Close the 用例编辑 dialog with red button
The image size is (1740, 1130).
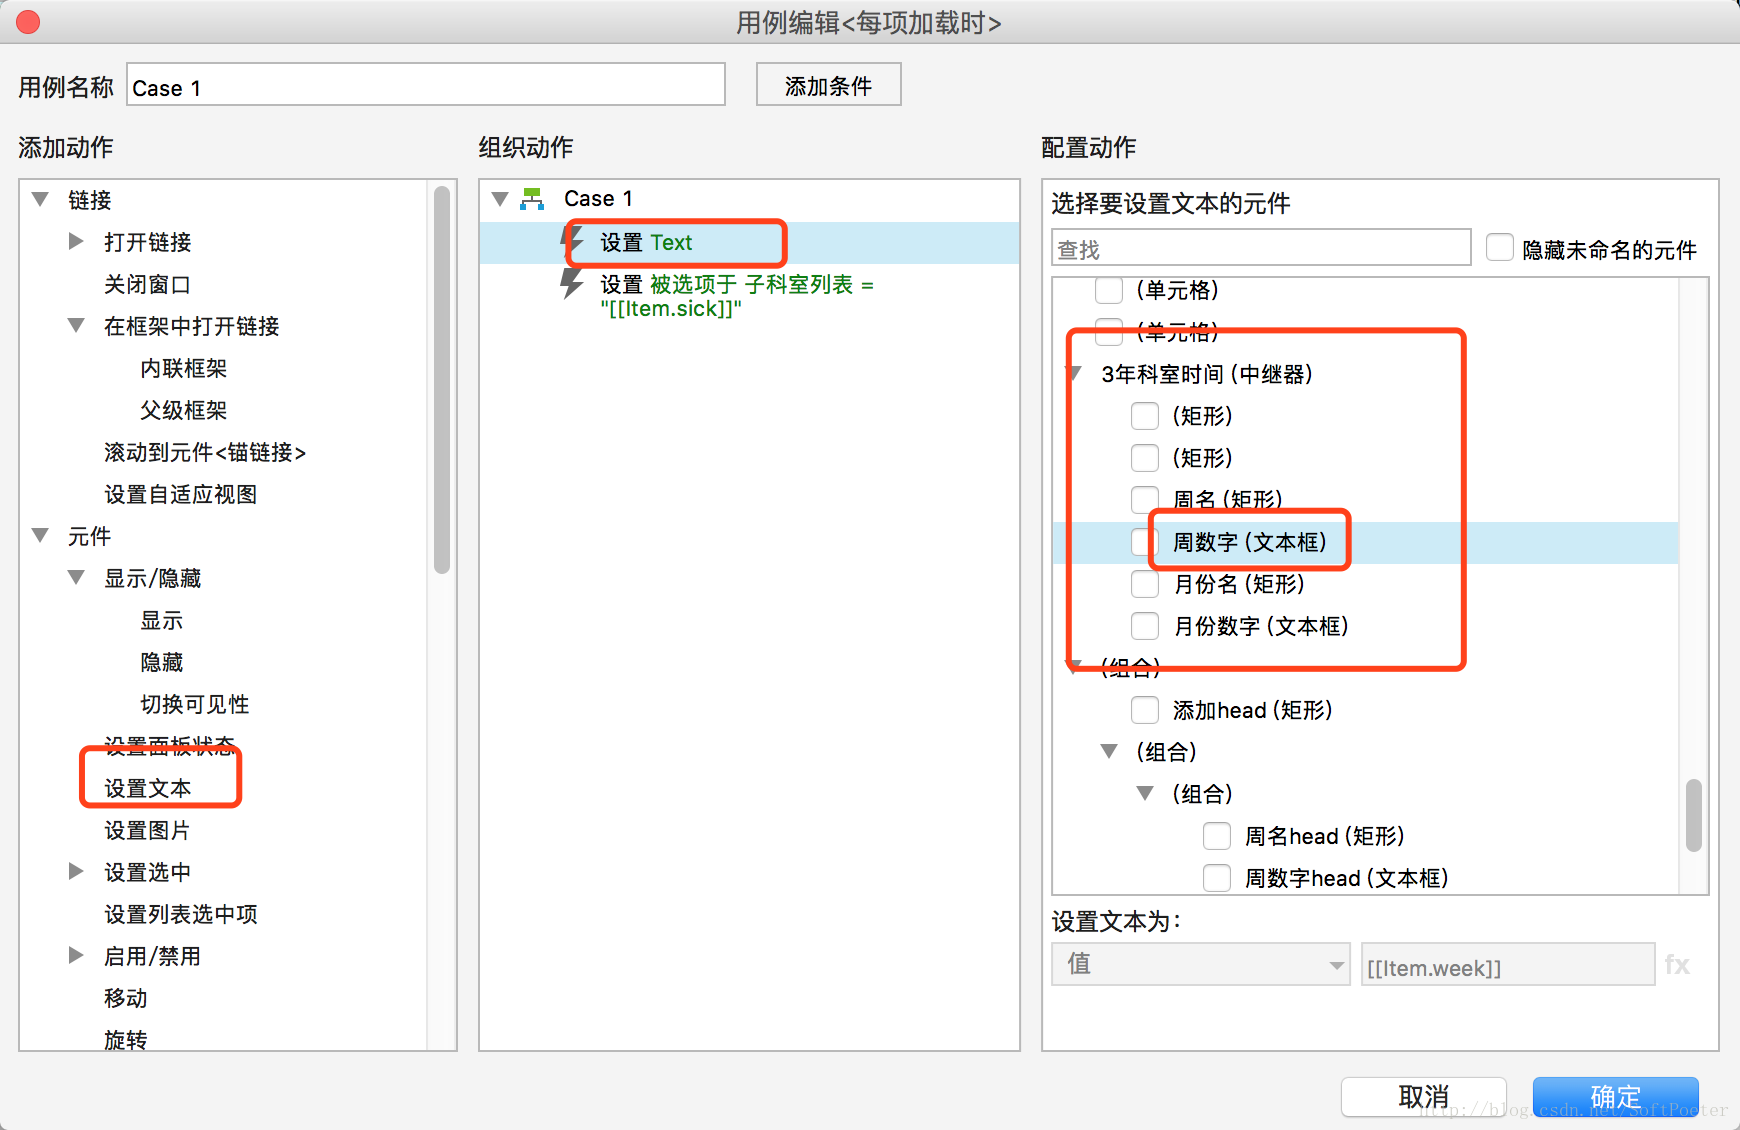[x=28, y=22]
